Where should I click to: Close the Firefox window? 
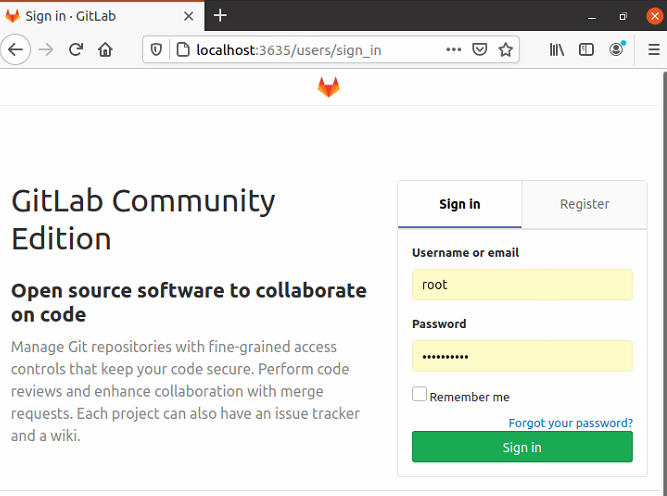(x=655, y=16)
